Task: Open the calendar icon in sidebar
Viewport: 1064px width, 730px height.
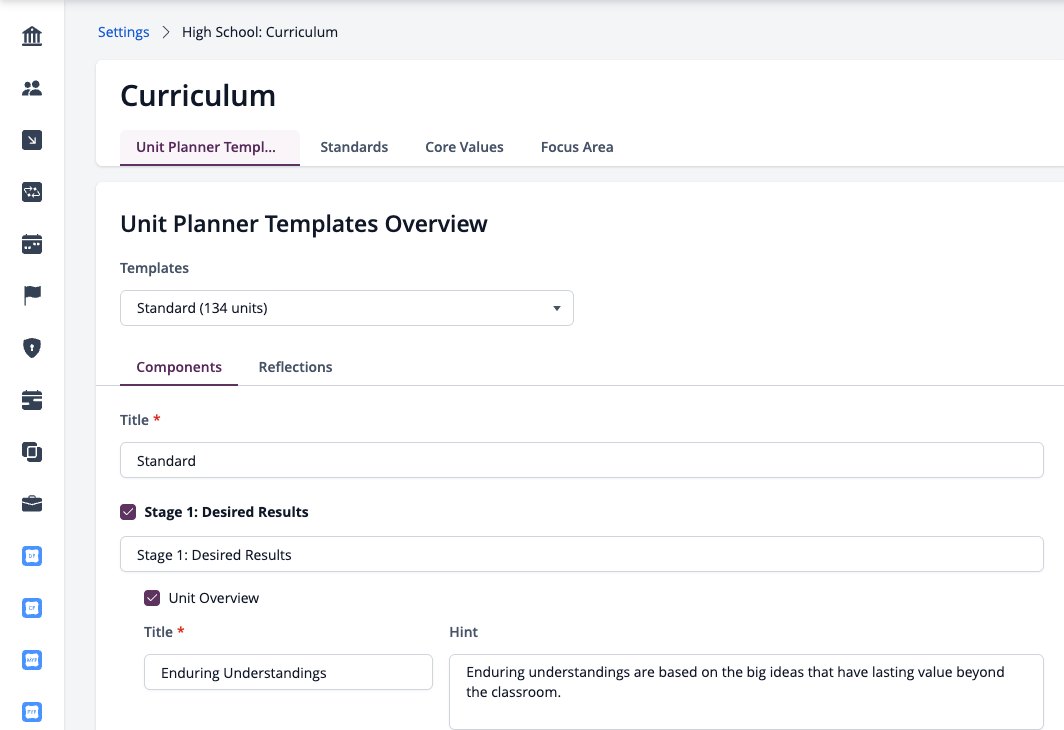Action: coord(32,244)
